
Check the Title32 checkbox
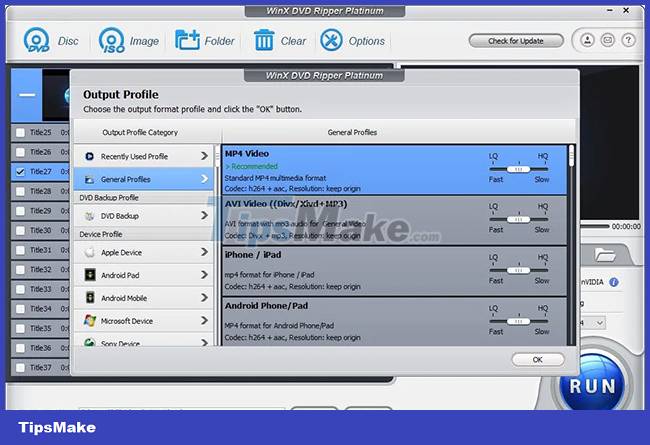click(x=20, y=270)
